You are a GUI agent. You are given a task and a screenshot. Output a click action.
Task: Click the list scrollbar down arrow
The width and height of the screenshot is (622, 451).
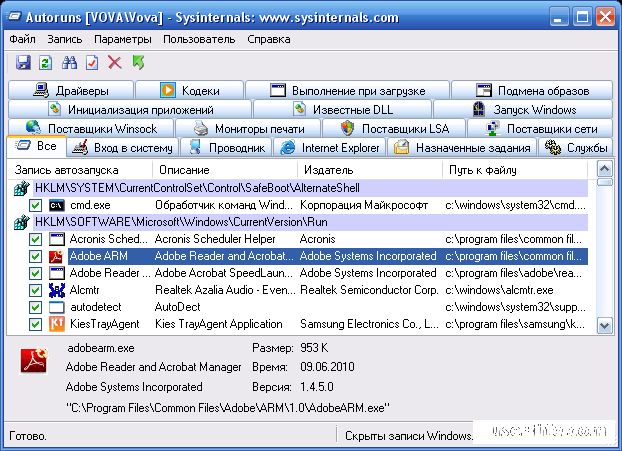tap(605, 326)
